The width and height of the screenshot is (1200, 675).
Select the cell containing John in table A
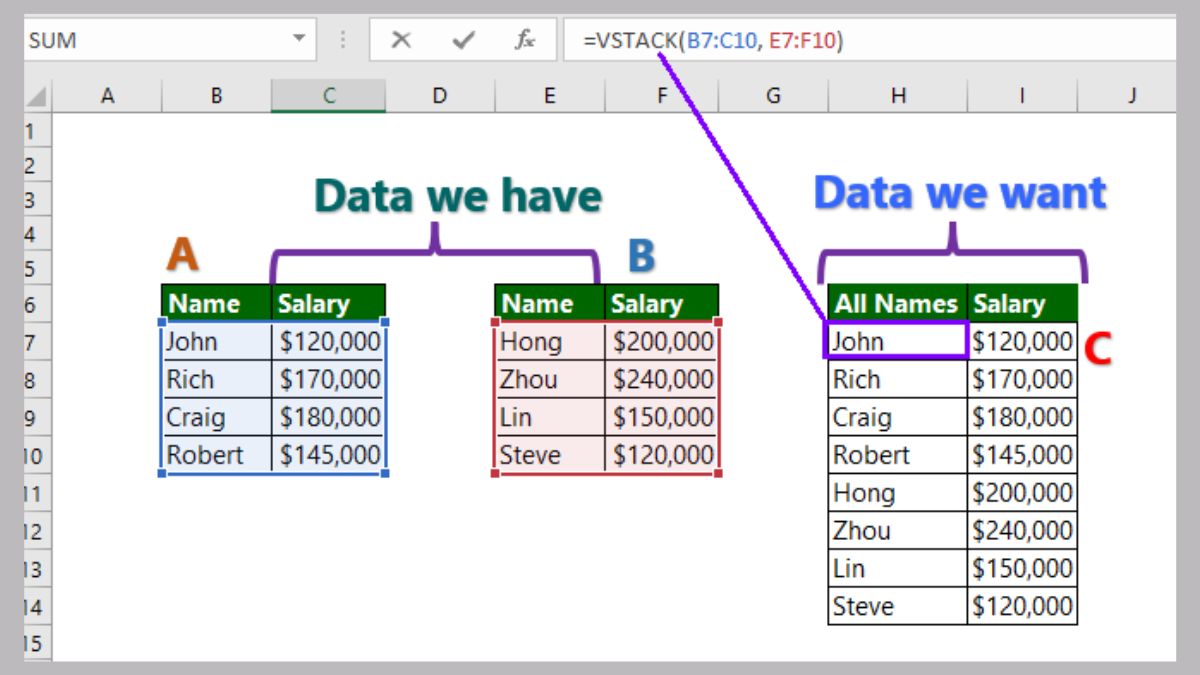pos(215,342)
